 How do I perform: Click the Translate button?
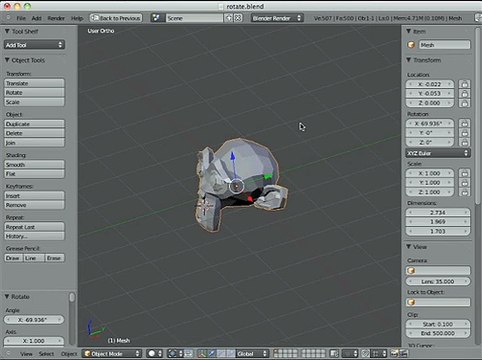(34, 83)
